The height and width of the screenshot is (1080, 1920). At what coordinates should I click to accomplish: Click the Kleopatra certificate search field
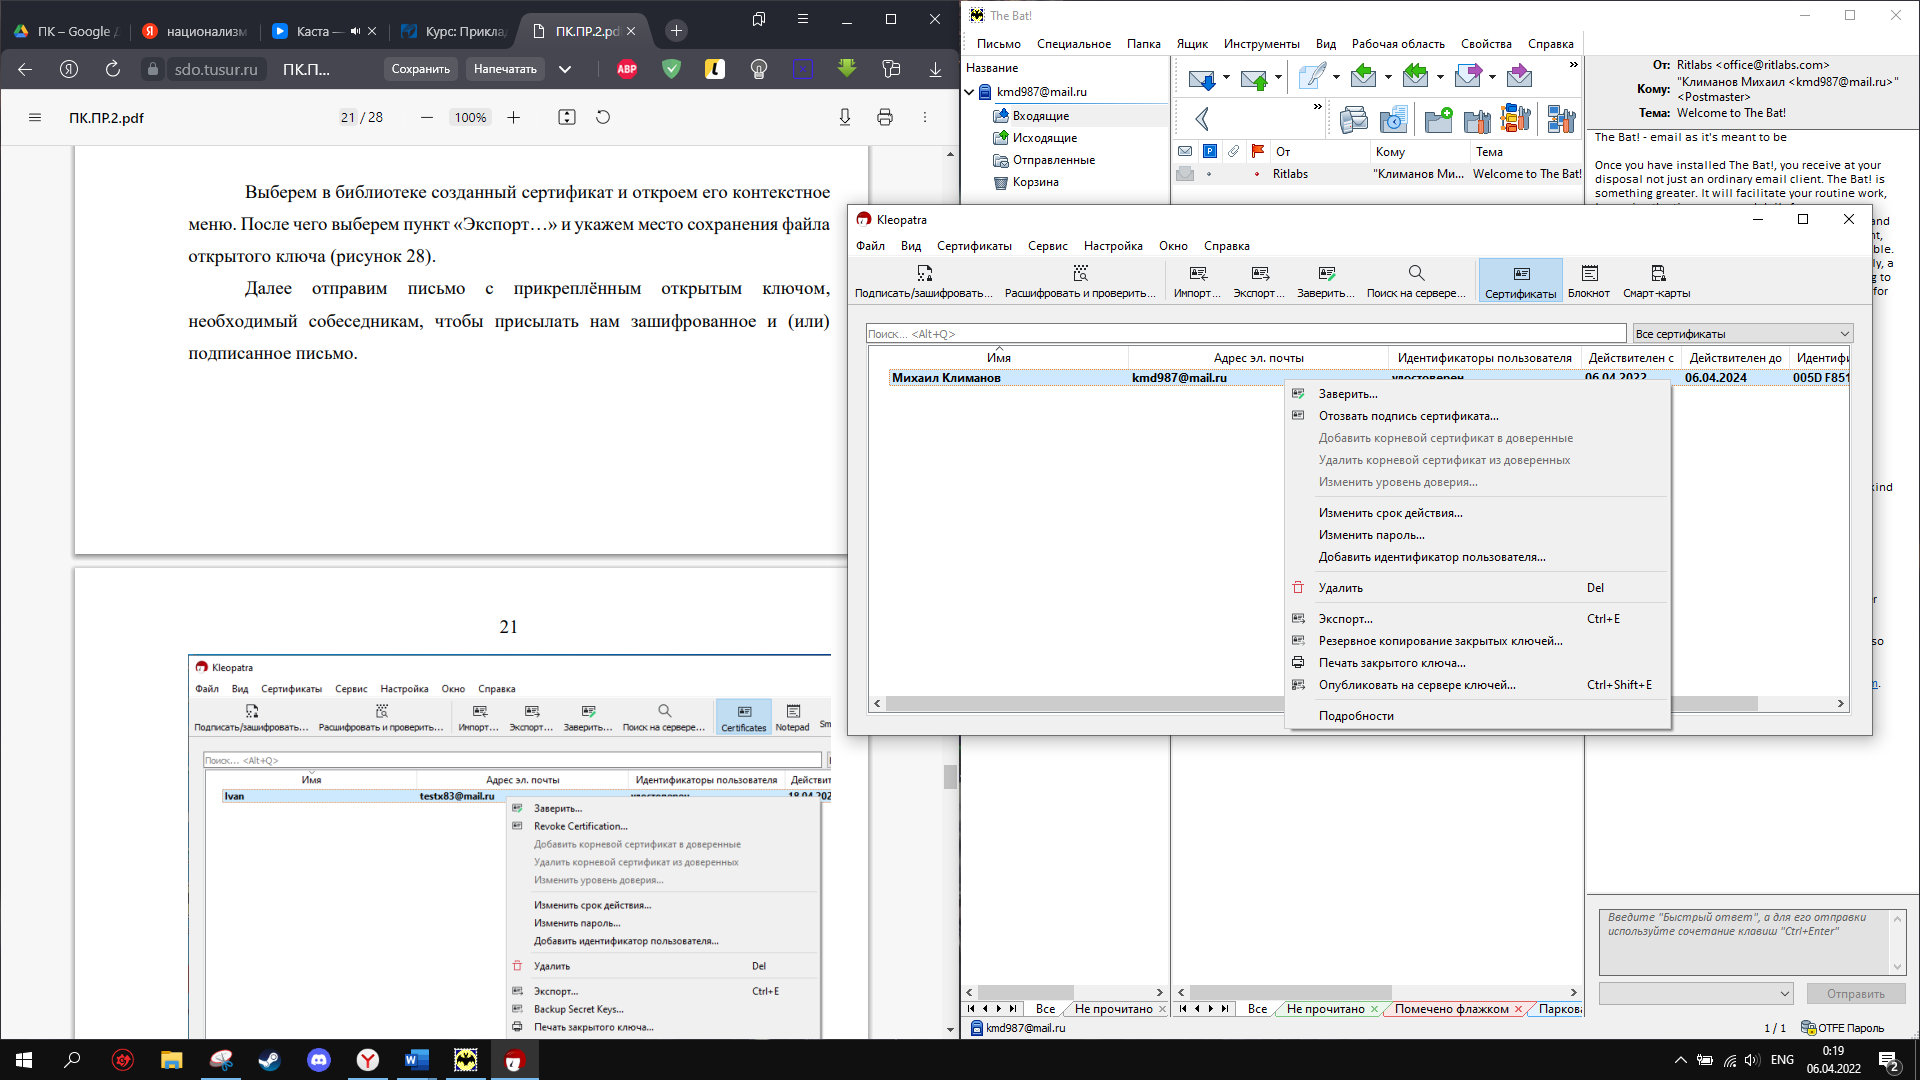1246,334
